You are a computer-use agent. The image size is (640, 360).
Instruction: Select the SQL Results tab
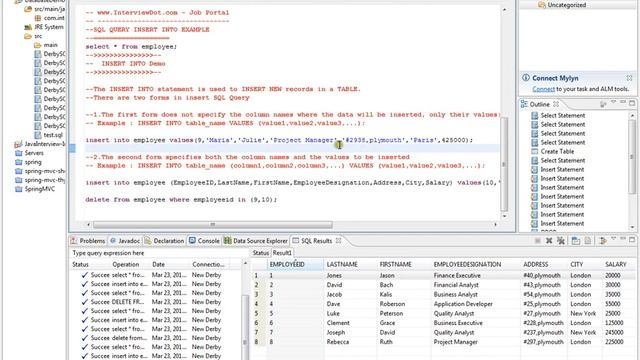(316, 241)
